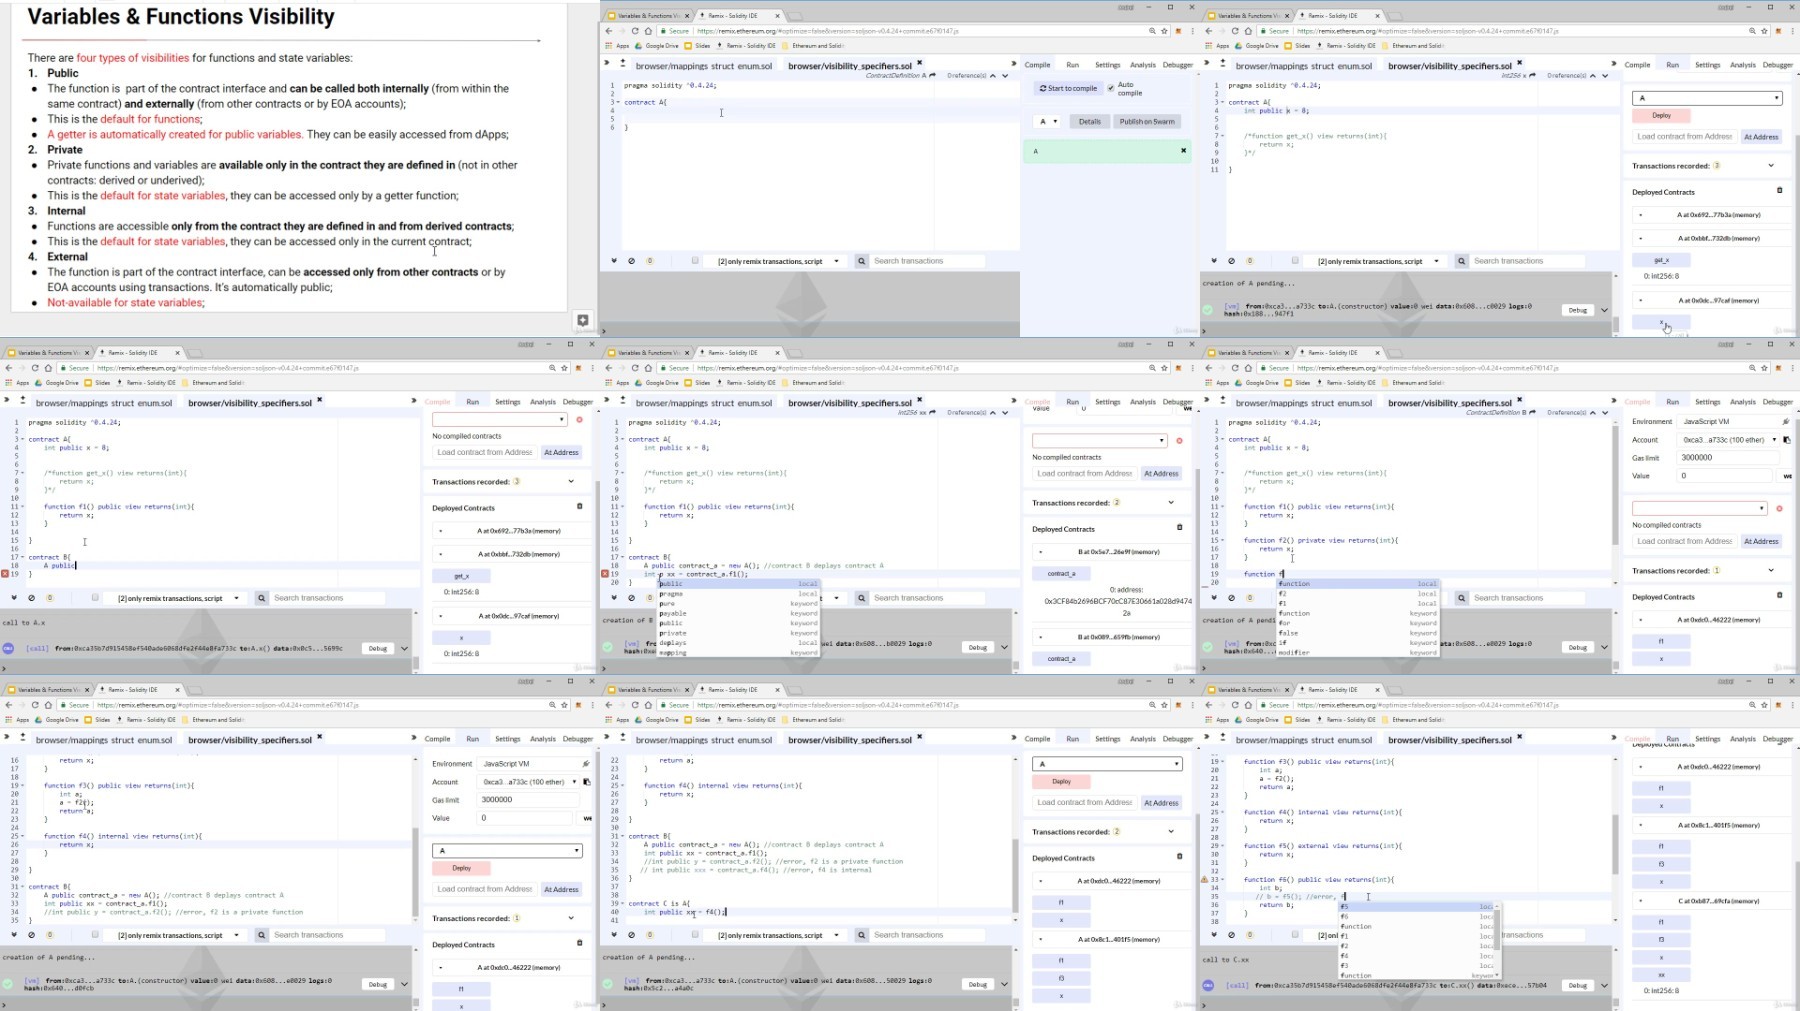This screenshot has height=1011, width=1800.
Task: Close the visibility_specifiers.sol editor tab in the top-center frame
Action: [919, 63]
